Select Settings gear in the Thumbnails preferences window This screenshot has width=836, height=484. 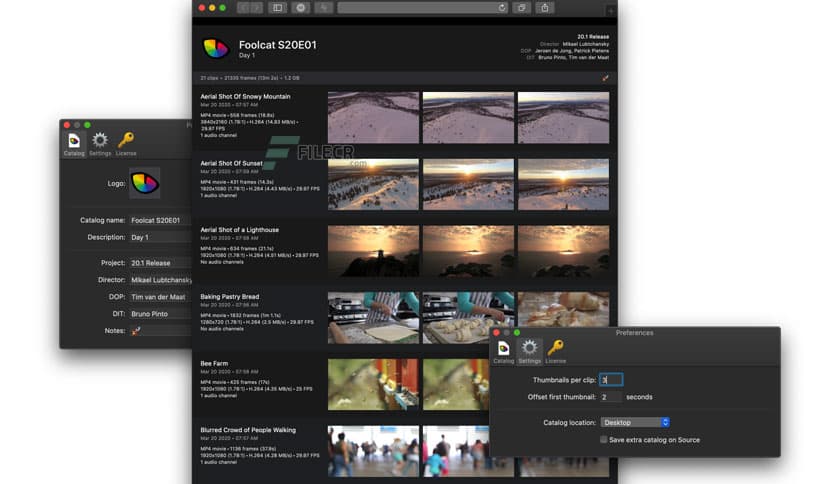(x=529, y=352)
